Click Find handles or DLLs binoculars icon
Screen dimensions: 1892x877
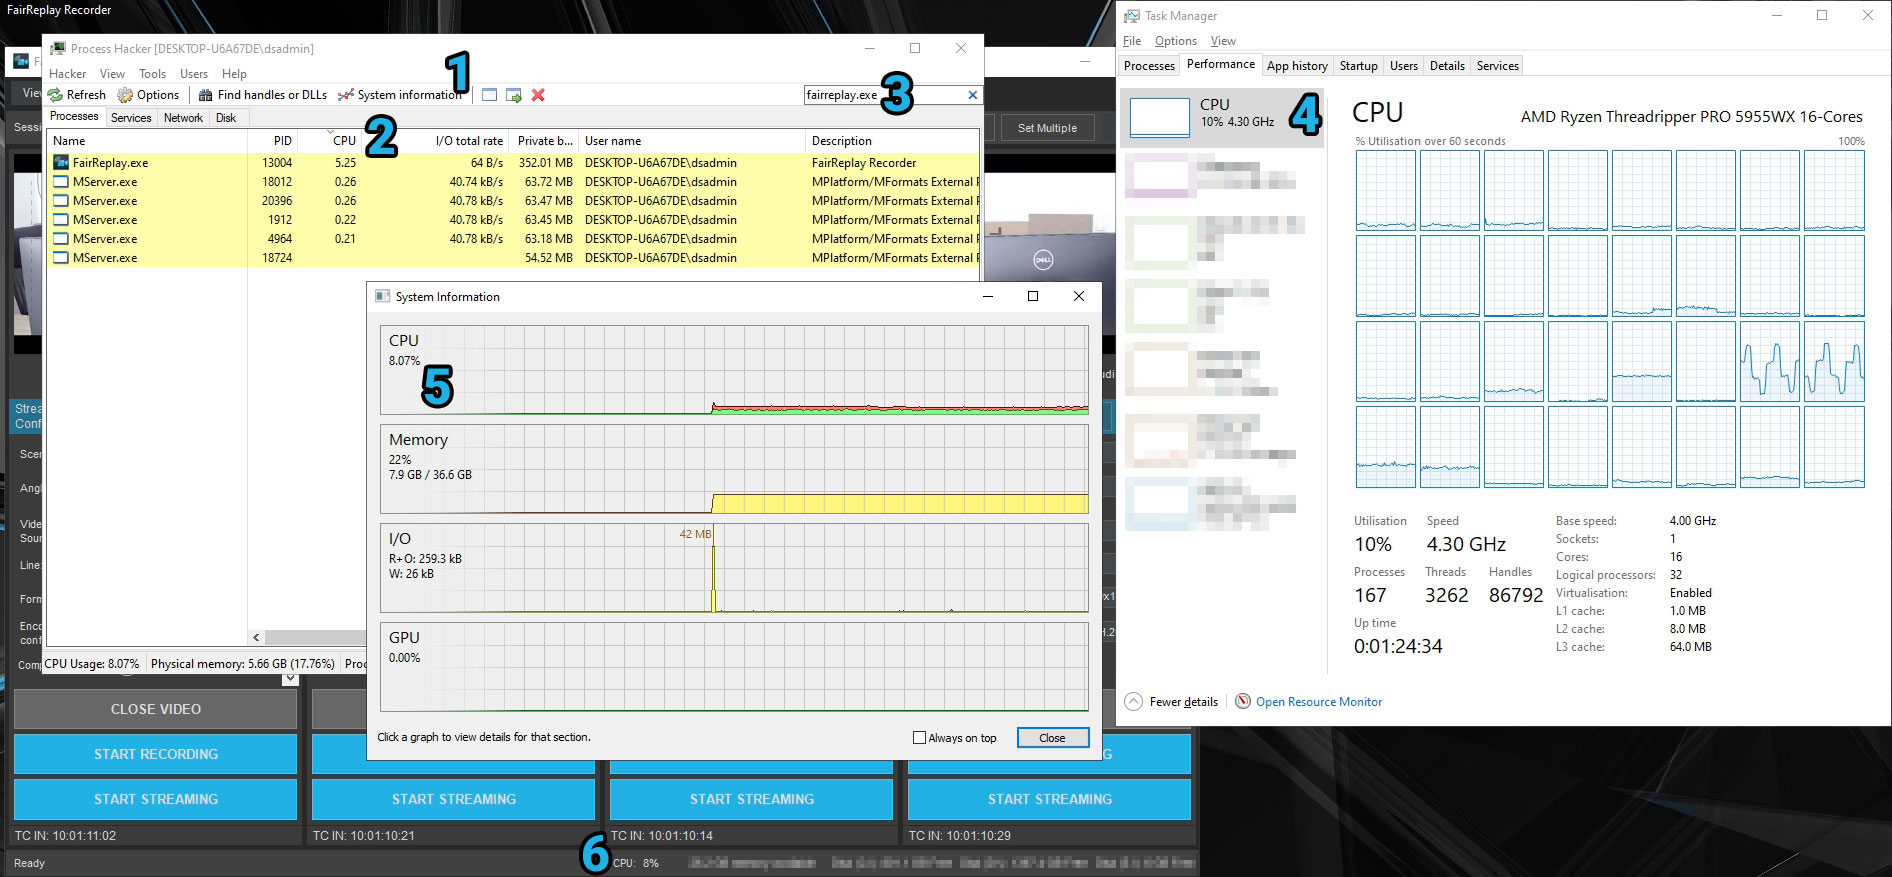pyautogui.click(x=205, y=95)
